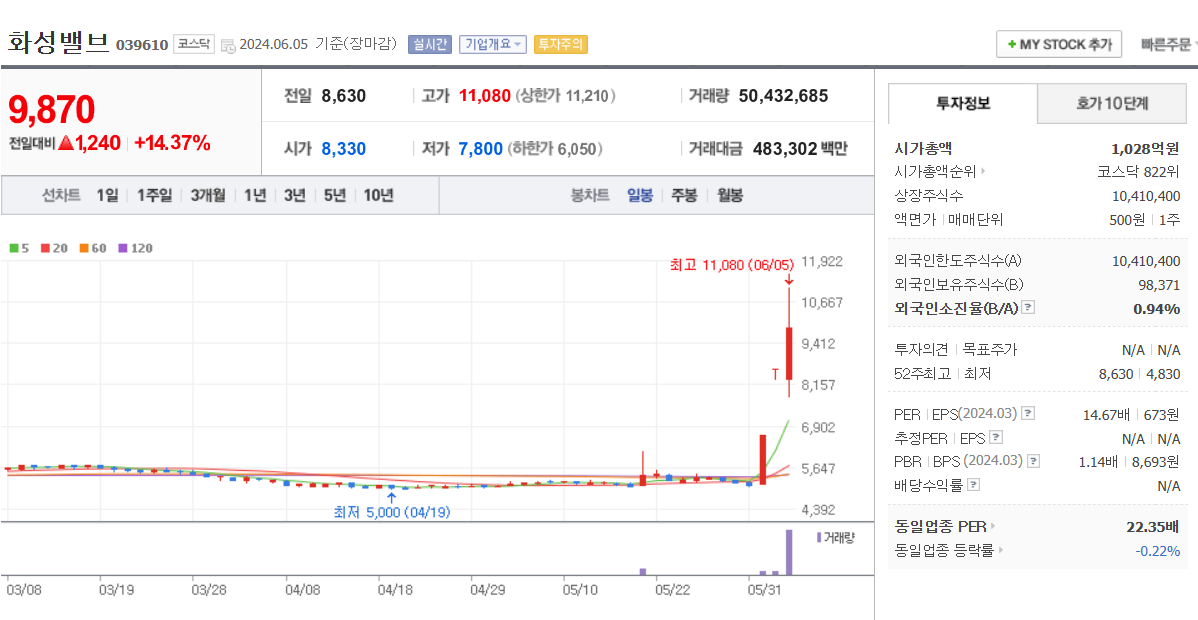Open help icon next to 배당수익률
This screenshot has width=1198, height=620.
[973, 485]
